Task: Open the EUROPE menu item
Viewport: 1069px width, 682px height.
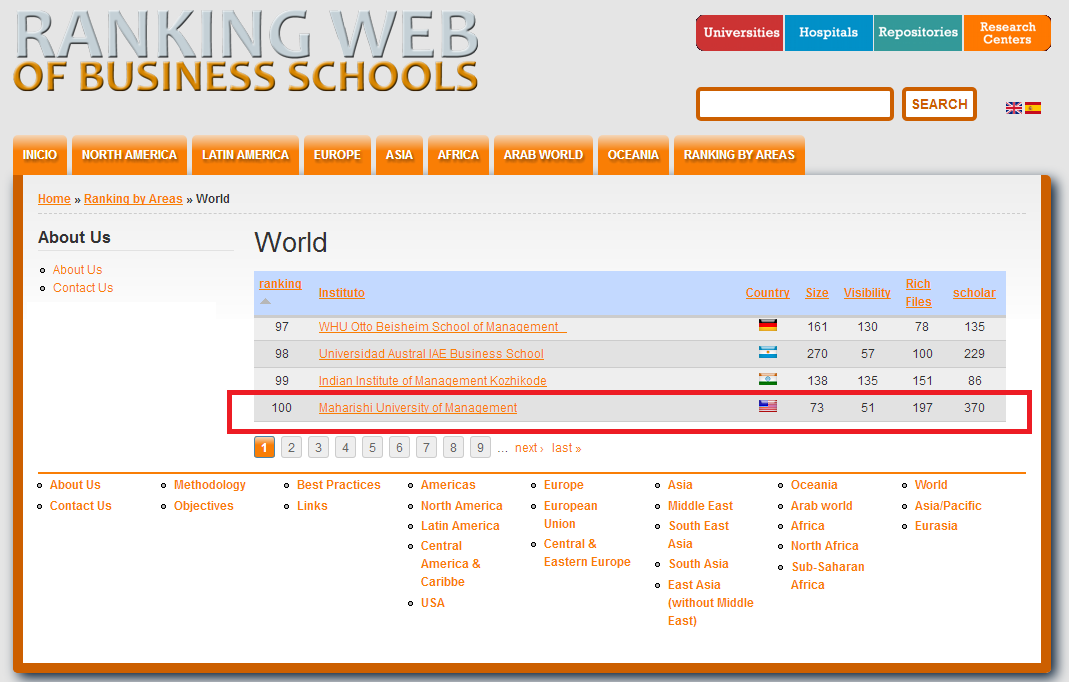Action: 337,155
